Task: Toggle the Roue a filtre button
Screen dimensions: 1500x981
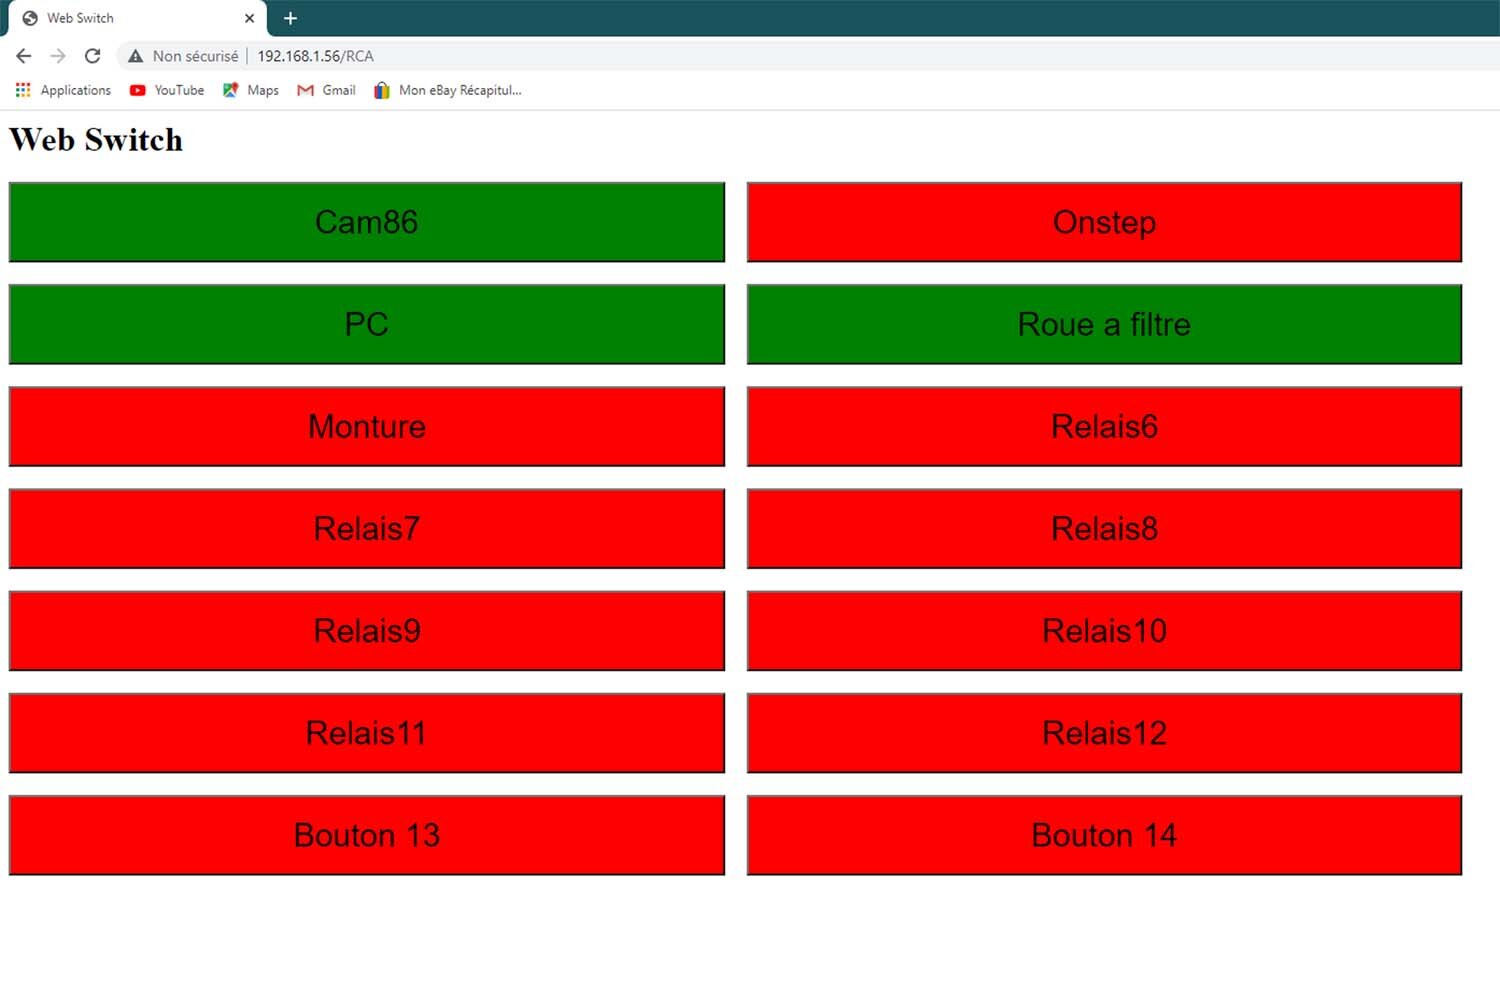Action: [1104, 324]
